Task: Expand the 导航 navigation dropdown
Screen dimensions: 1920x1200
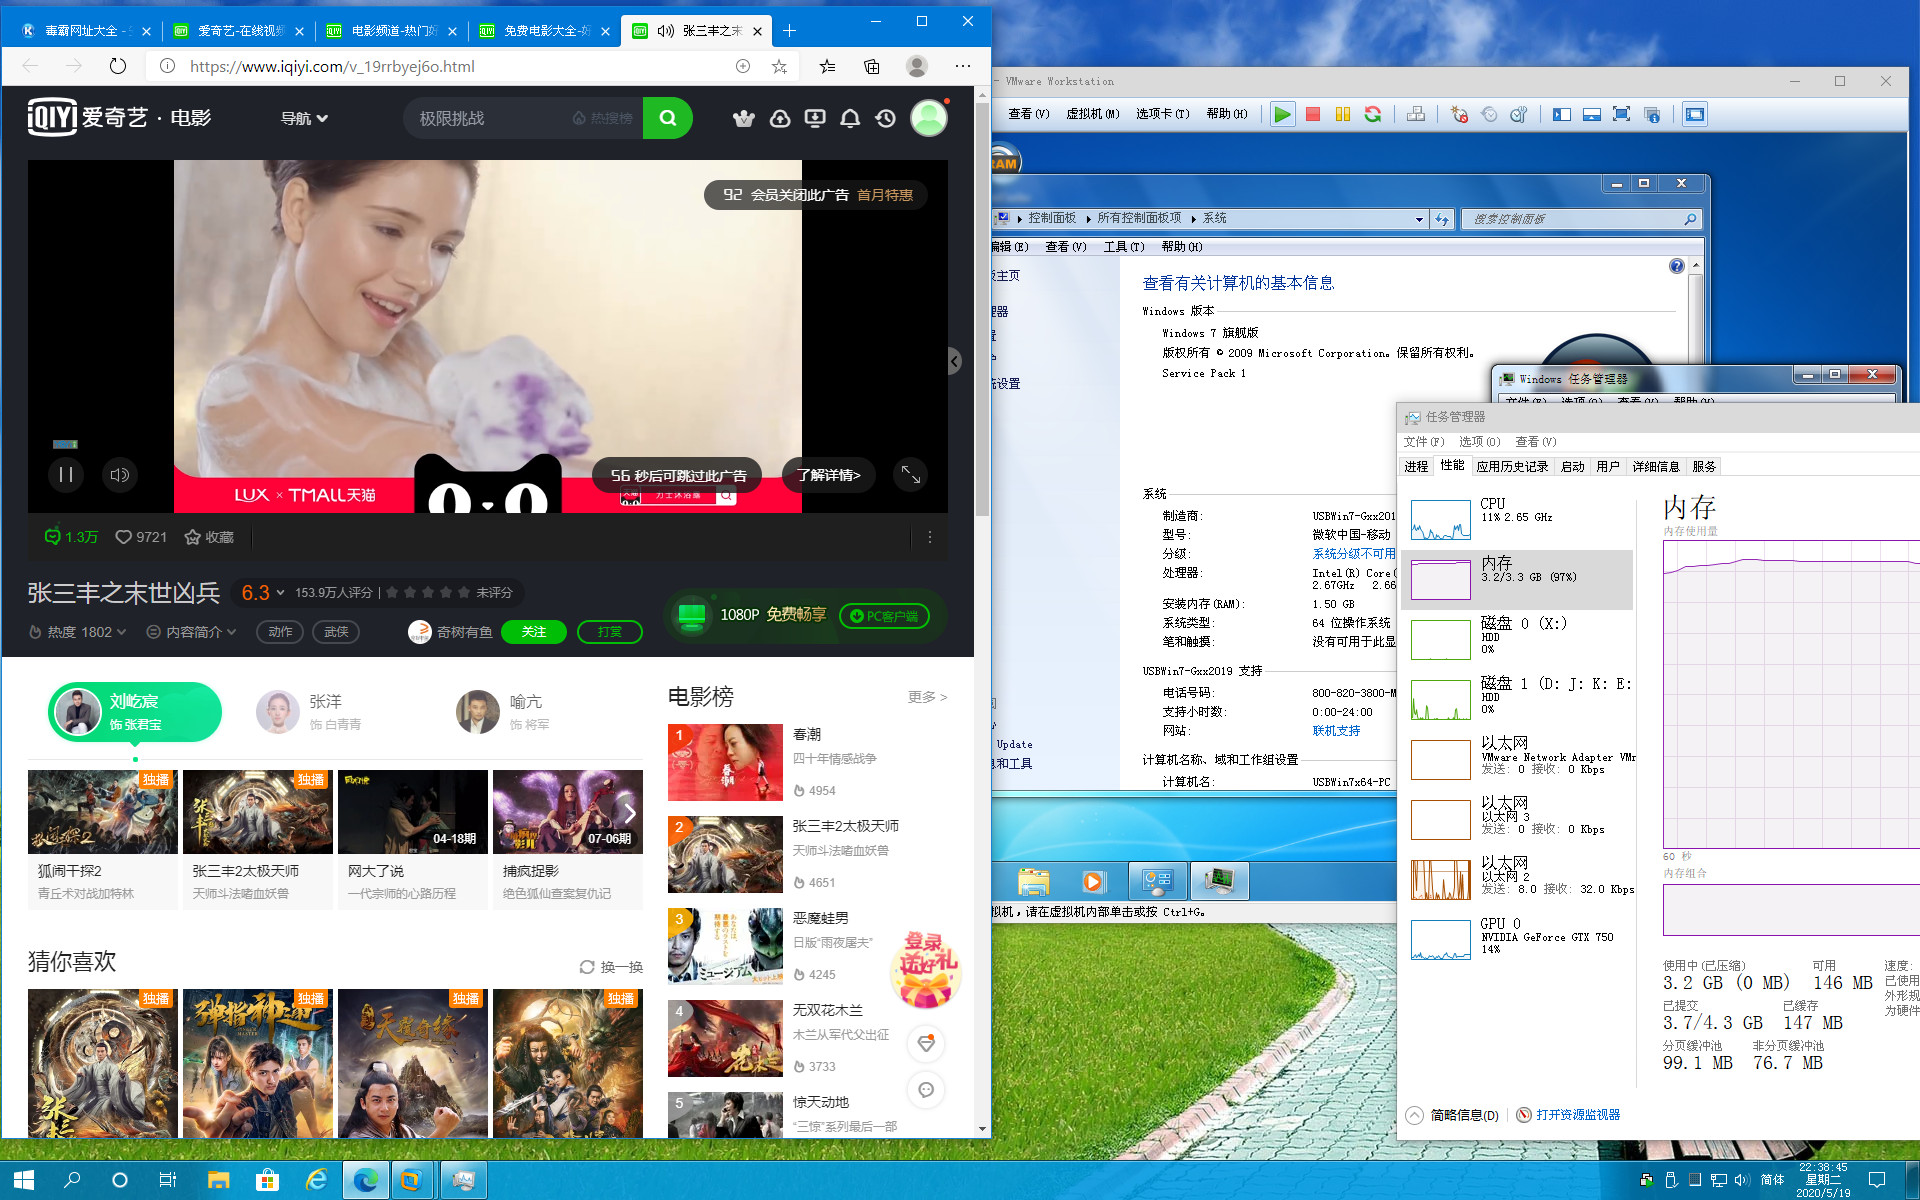Action: pos(304,118)
